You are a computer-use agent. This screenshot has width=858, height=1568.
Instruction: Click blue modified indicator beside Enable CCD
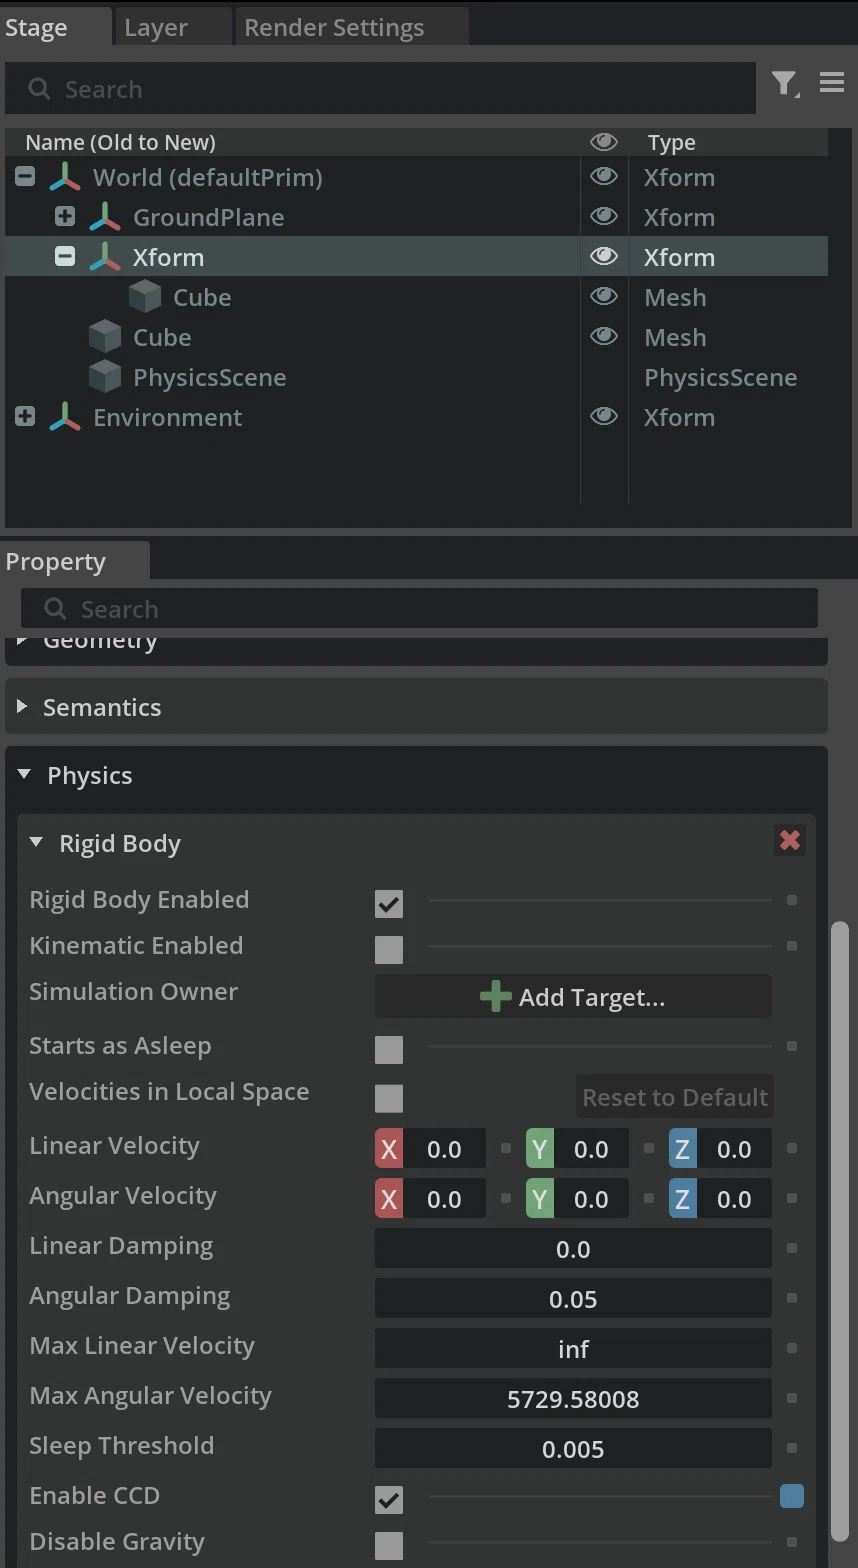(792, 1496)
